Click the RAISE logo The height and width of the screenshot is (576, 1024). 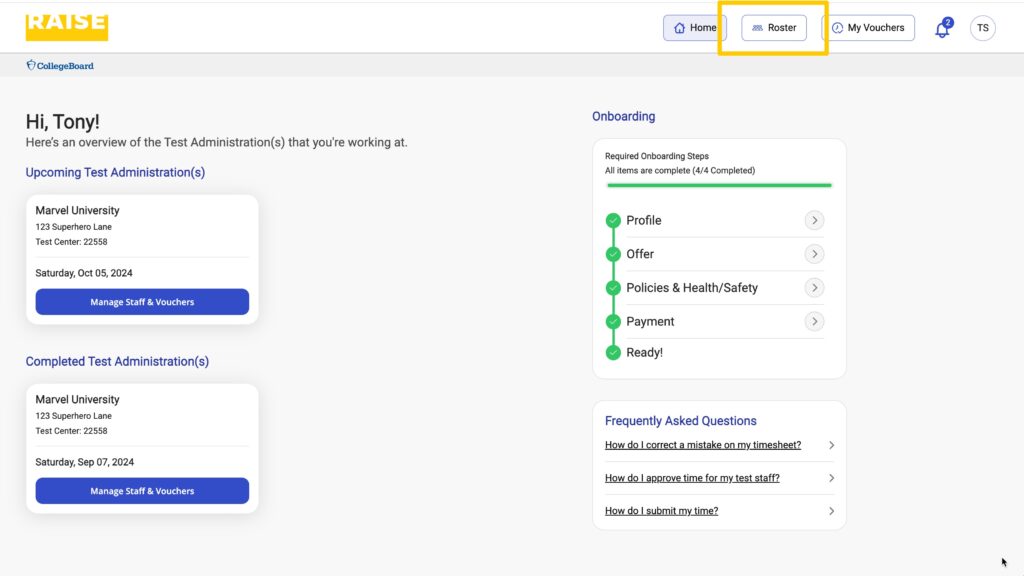pyautogui.click(x=66, y=27)
